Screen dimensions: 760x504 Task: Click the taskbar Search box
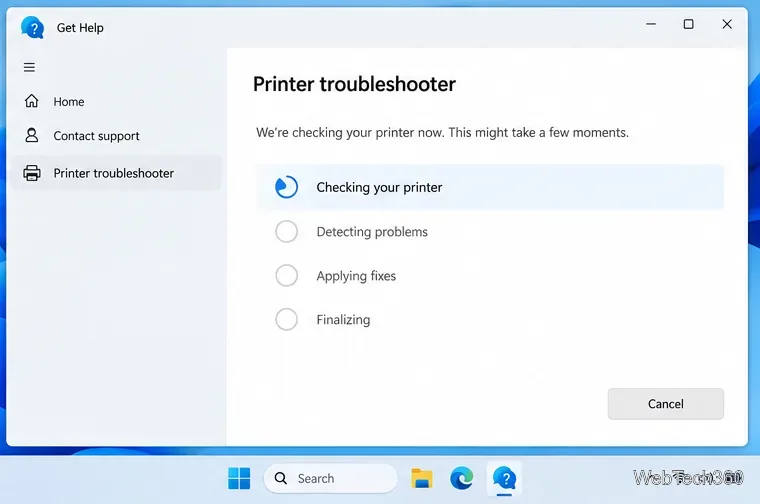point(330,478)
